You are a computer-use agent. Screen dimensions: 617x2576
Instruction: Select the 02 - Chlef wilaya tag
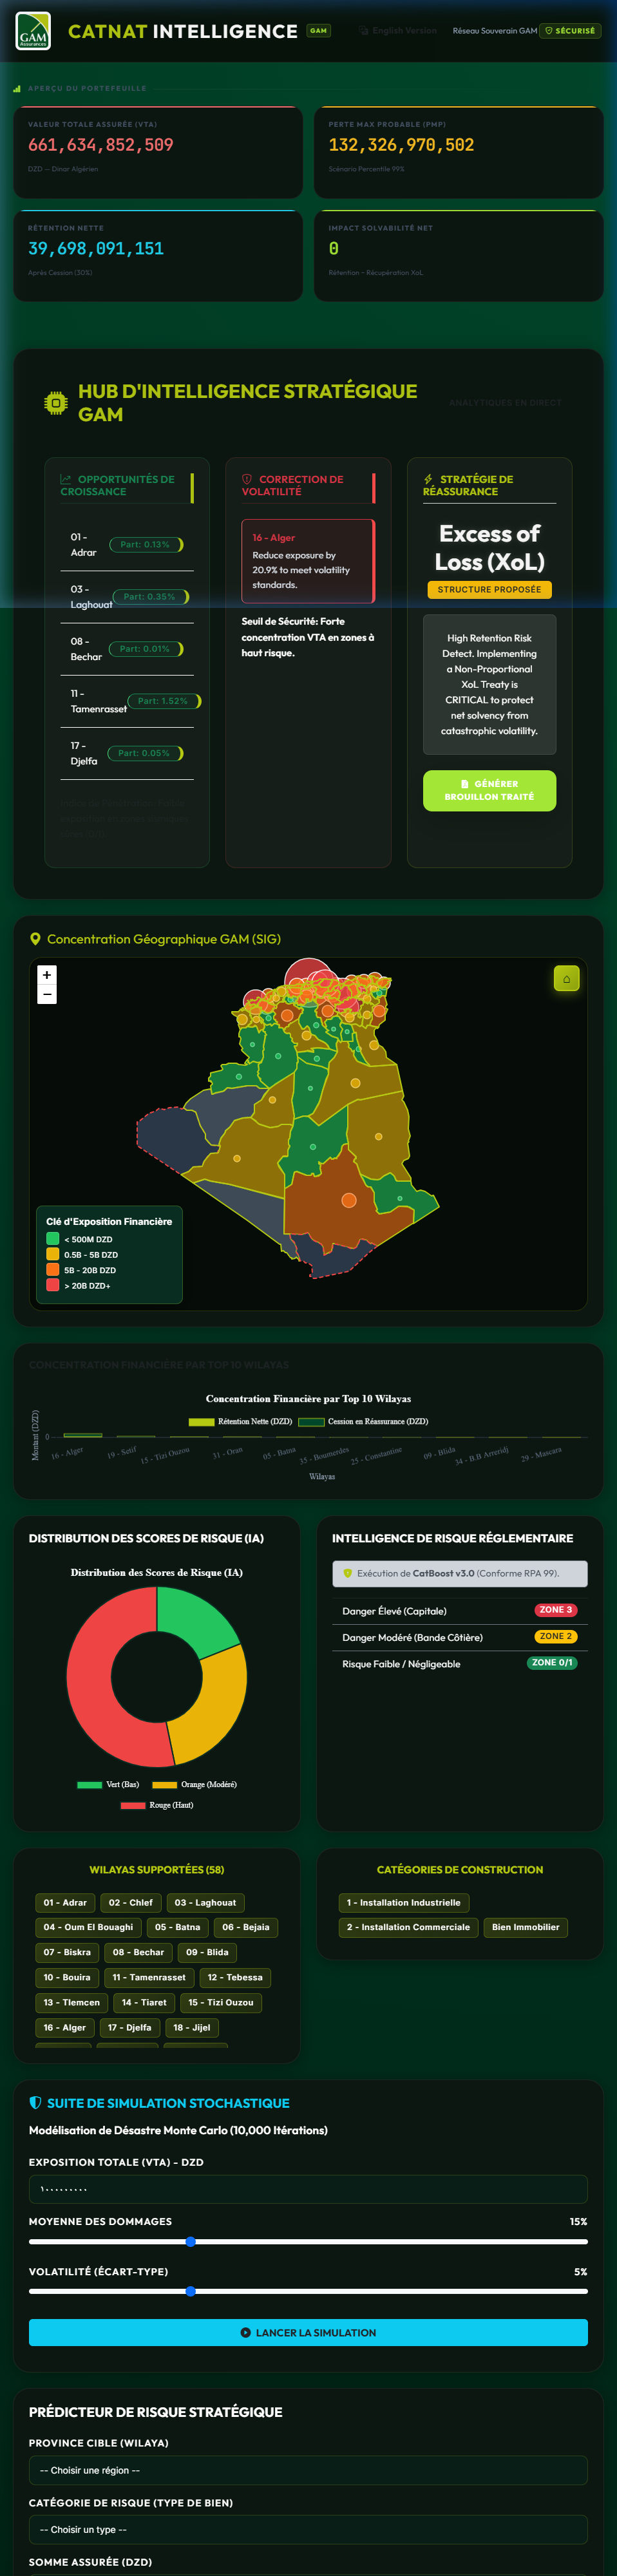131,1902
